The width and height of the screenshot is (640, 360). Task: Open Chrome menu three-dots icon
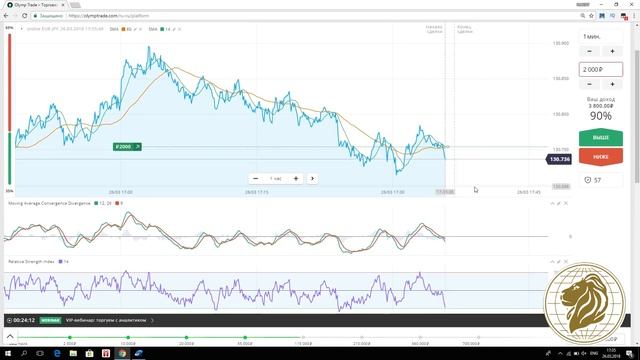(x=635, y=16)
